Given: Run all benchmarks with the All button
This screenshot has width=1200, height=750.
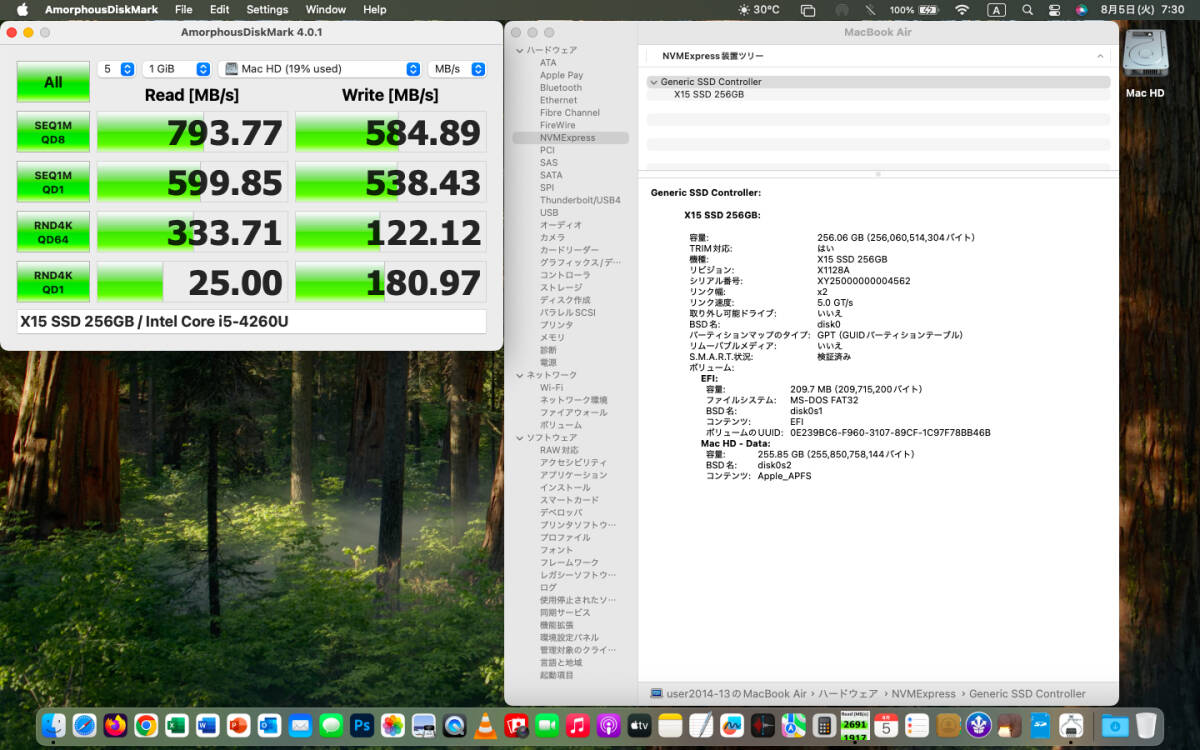Looking at the screenshot, I should [53, 82].
